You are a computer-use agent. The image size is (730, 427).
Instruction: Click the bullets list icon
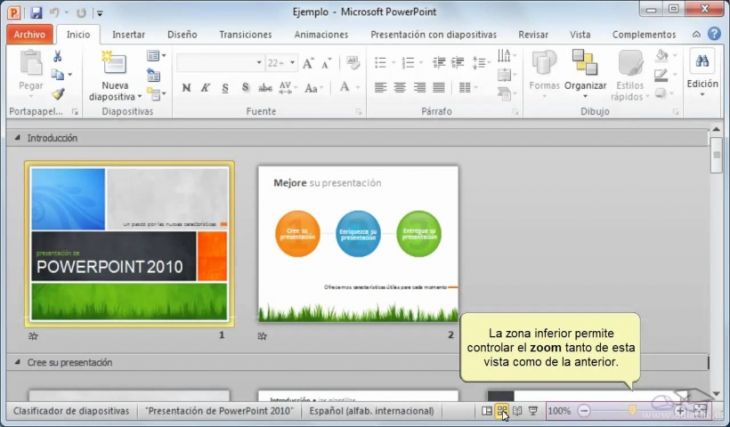(x=381, y=63)
